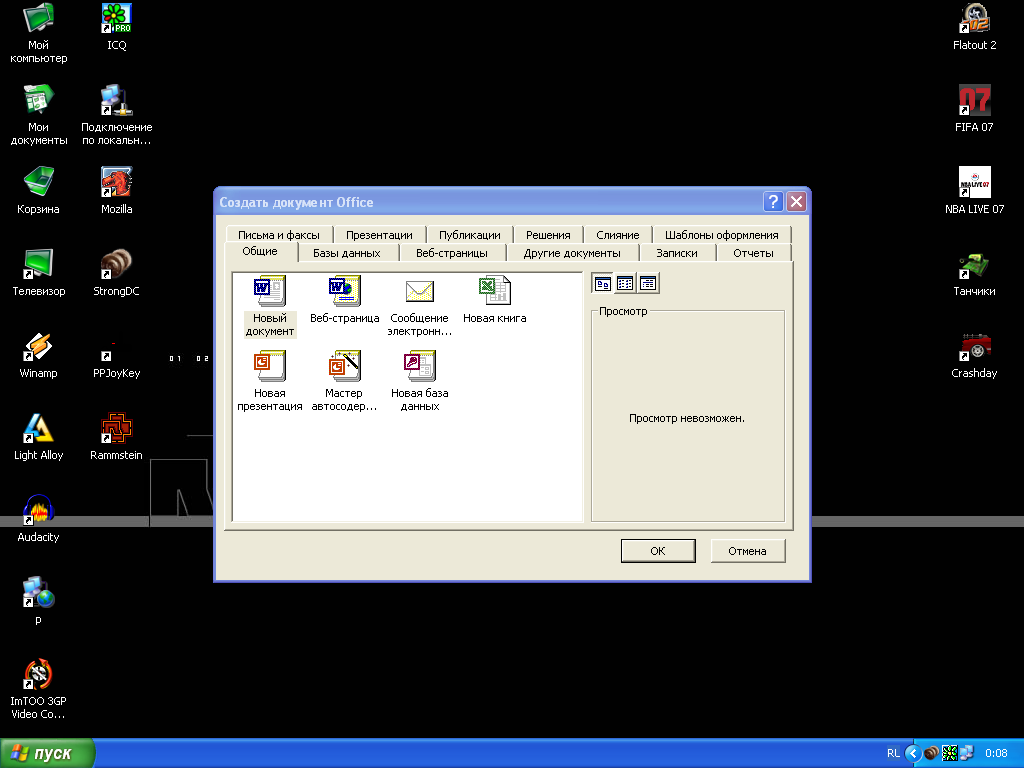
Task: Select Корзина recycle bin icon
Action: (39, 191)
